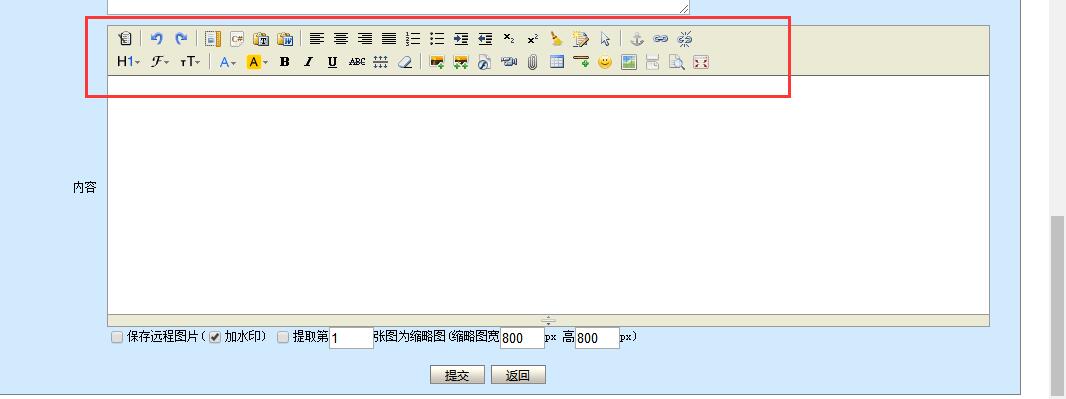This screenshot has width=1066, height=399.
Task: Insert a hyperlink
Action: tap(661, 39)
